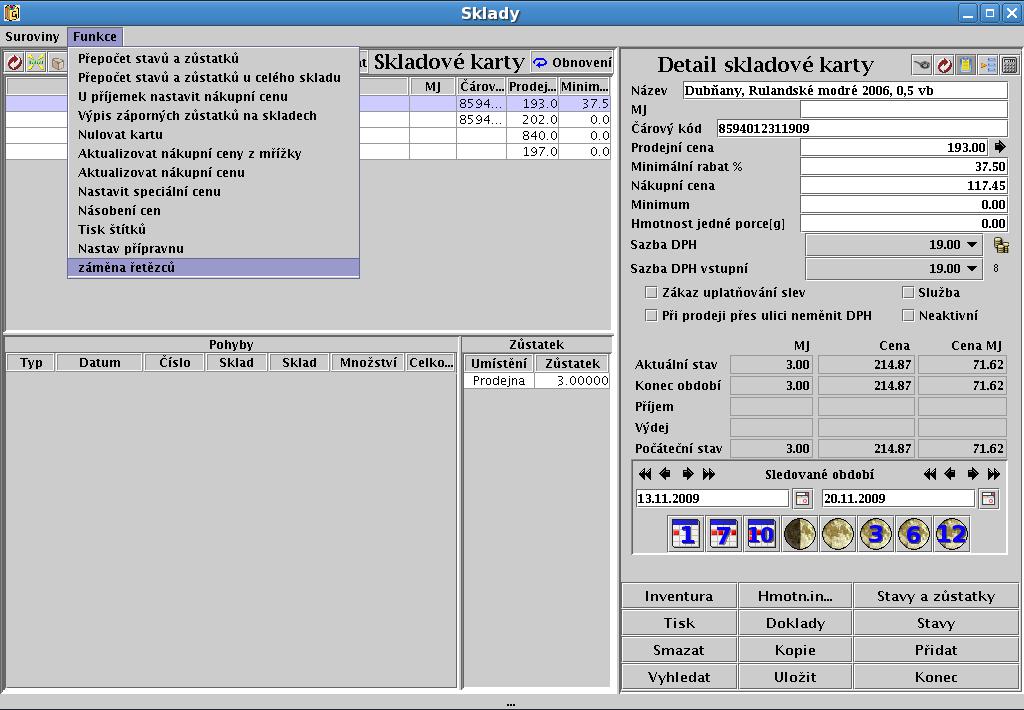Open calendar picker for 20.11.2009 date

coord(989,498)
